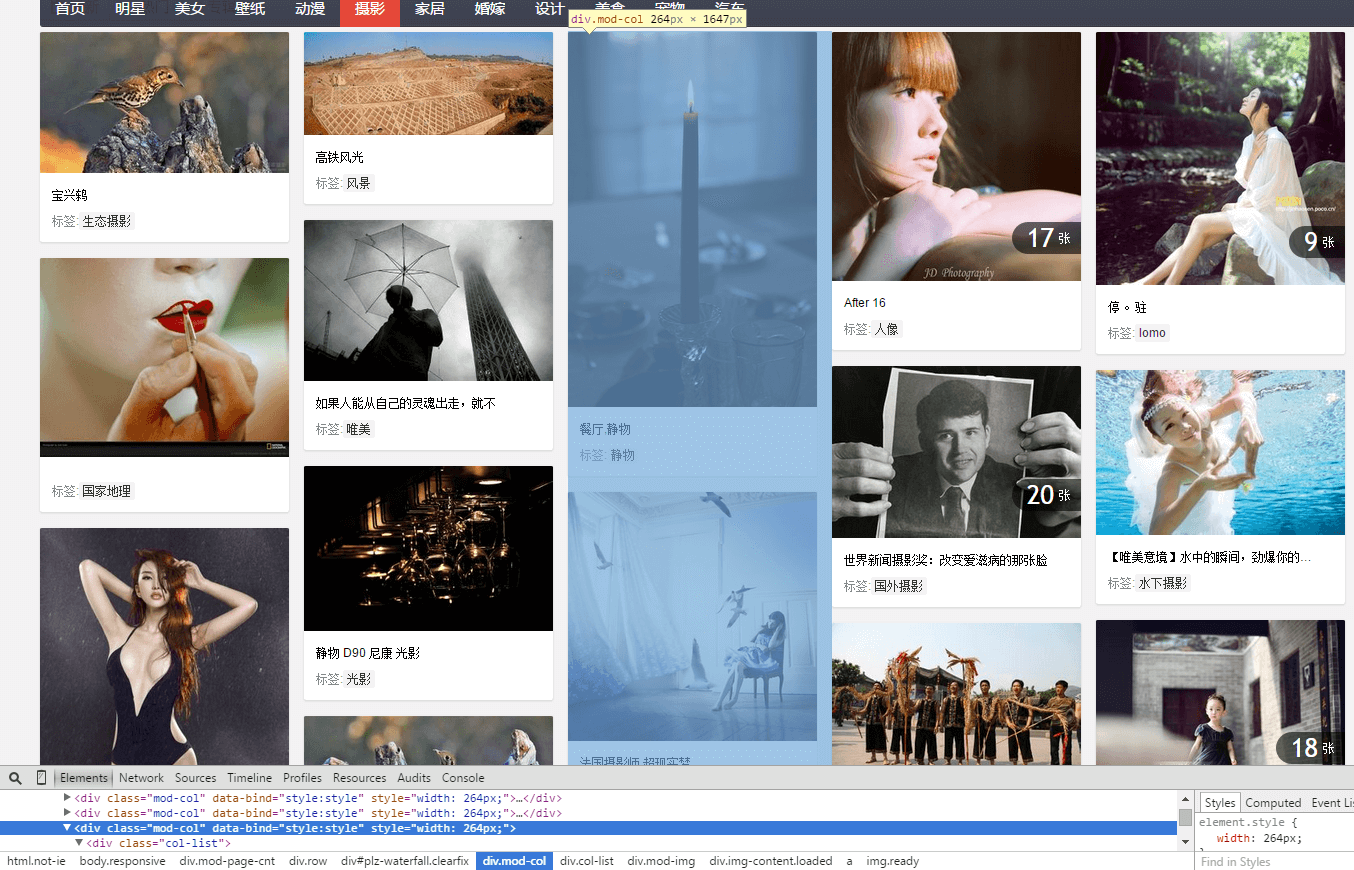Image resolution: width=1354 pixels, height=870 pixels.
Task: Open the Sources panel
Action: pos(195,778)
